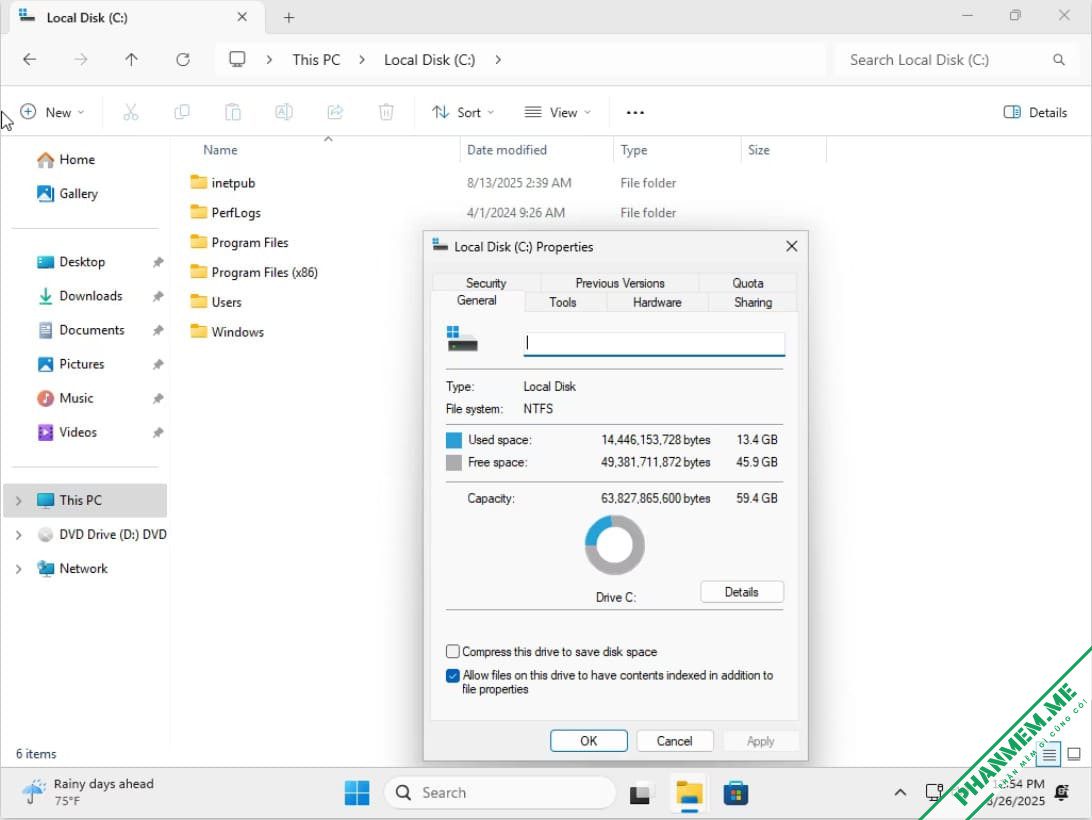The height and width of the screenshot is (820, 1092).
Task: Switch to details list view icon
Action: click(x=1050, y=754)
